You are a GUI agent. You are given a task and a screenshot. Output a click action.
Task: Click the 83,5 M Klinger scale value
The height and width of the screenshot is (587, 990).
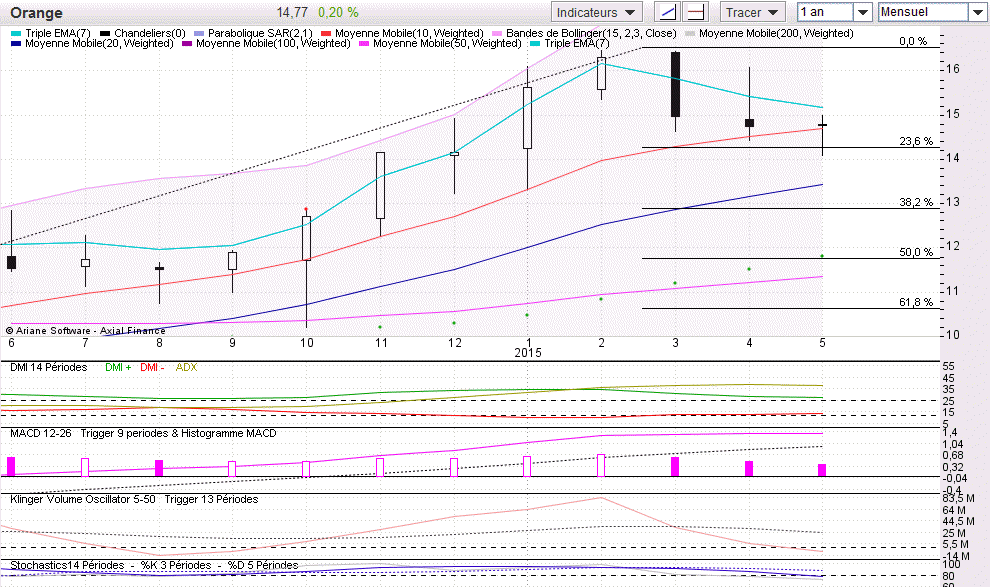coord(957,498)
